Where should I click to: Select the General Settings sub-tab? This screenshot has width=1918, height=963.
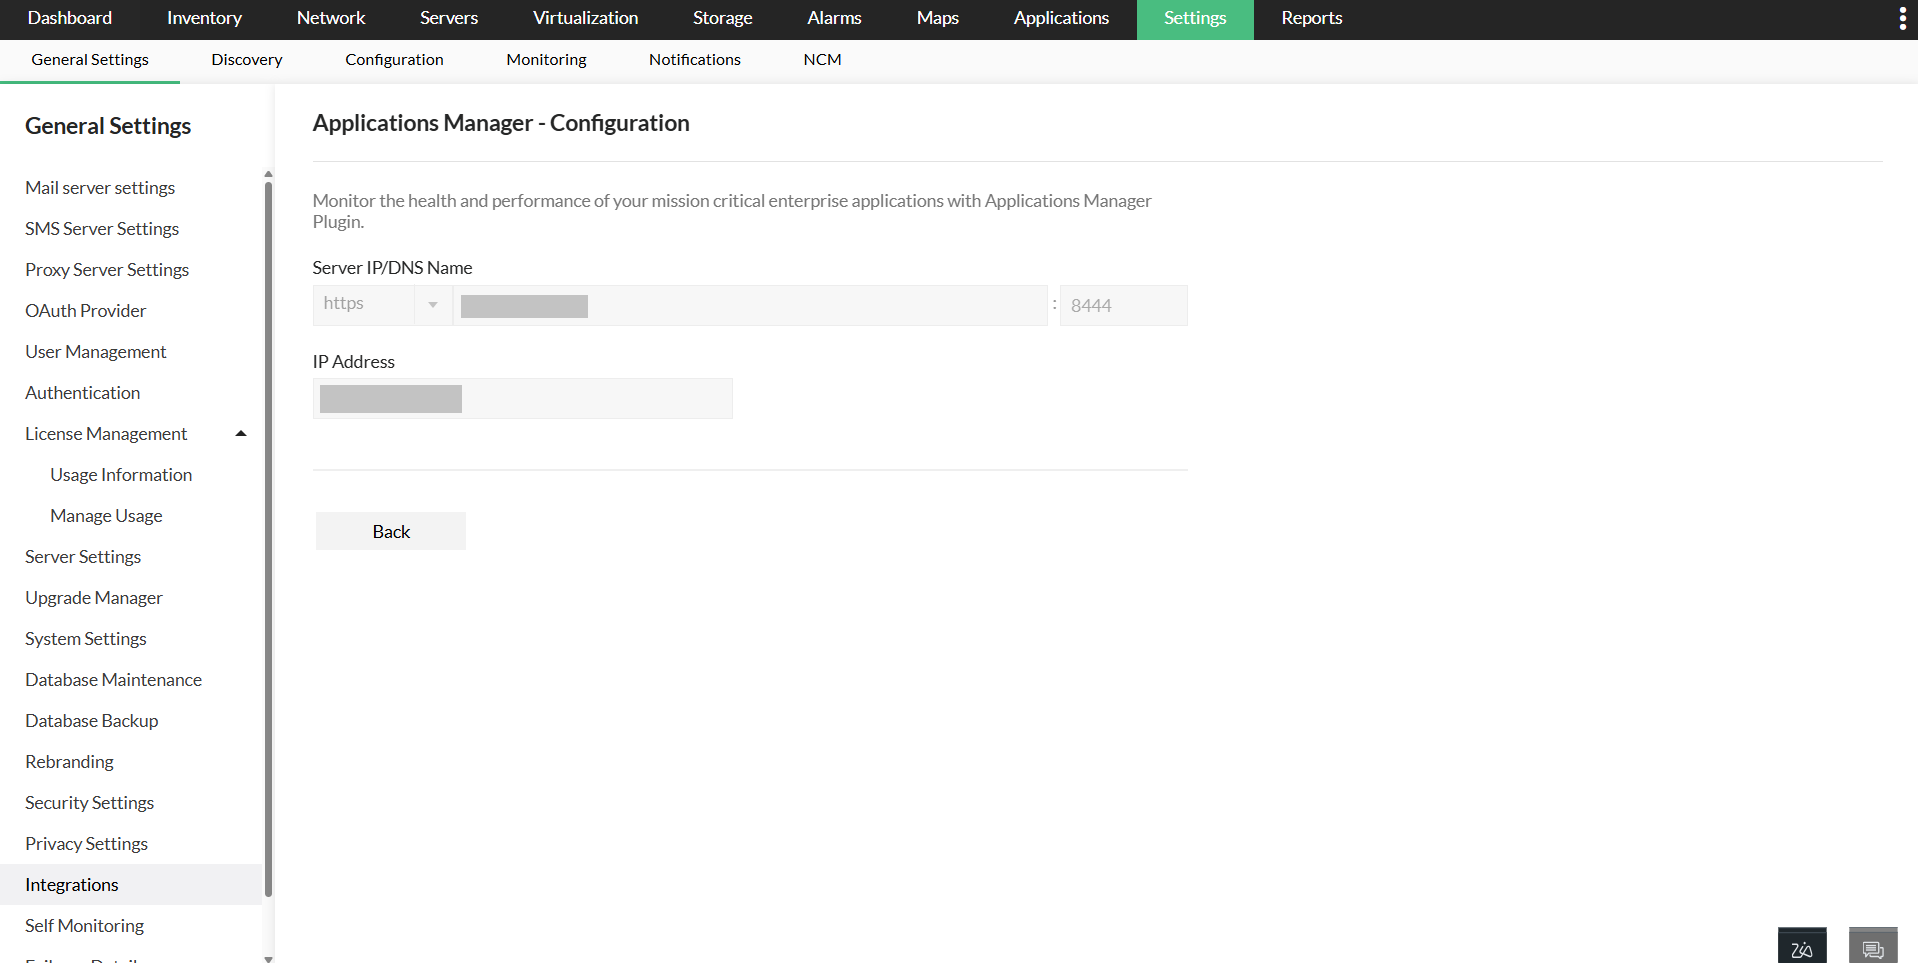click(x=90, y=60)
